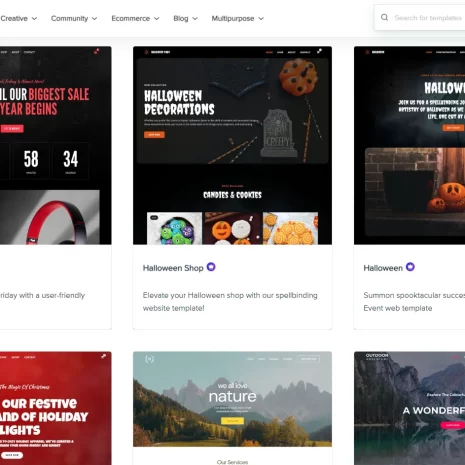Image resolution: width=465 pixels, height=465 pixels.
Task: Click the logo icon in nature template preview
Action: tap(149, 359)
